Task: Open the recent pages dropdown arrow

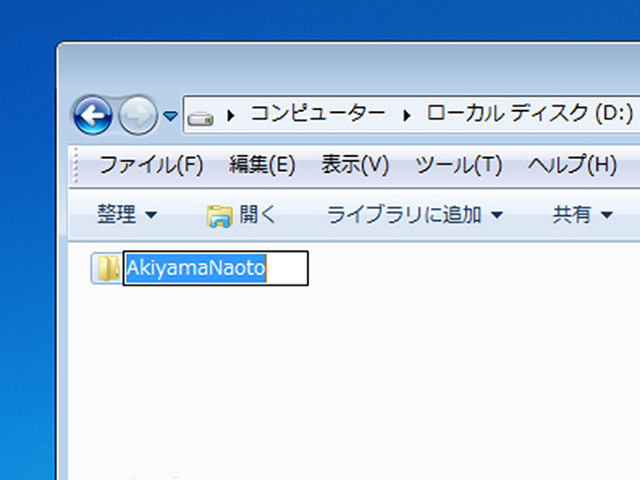Action: click(x=170, y=116)
